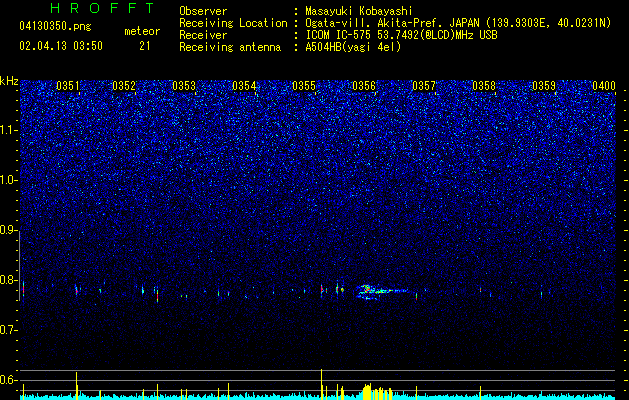The height and width of the screenshot is (400, 629).
Task: Click the tallest yellow intensity spike near 0355
Action: (x=322, y=384)
